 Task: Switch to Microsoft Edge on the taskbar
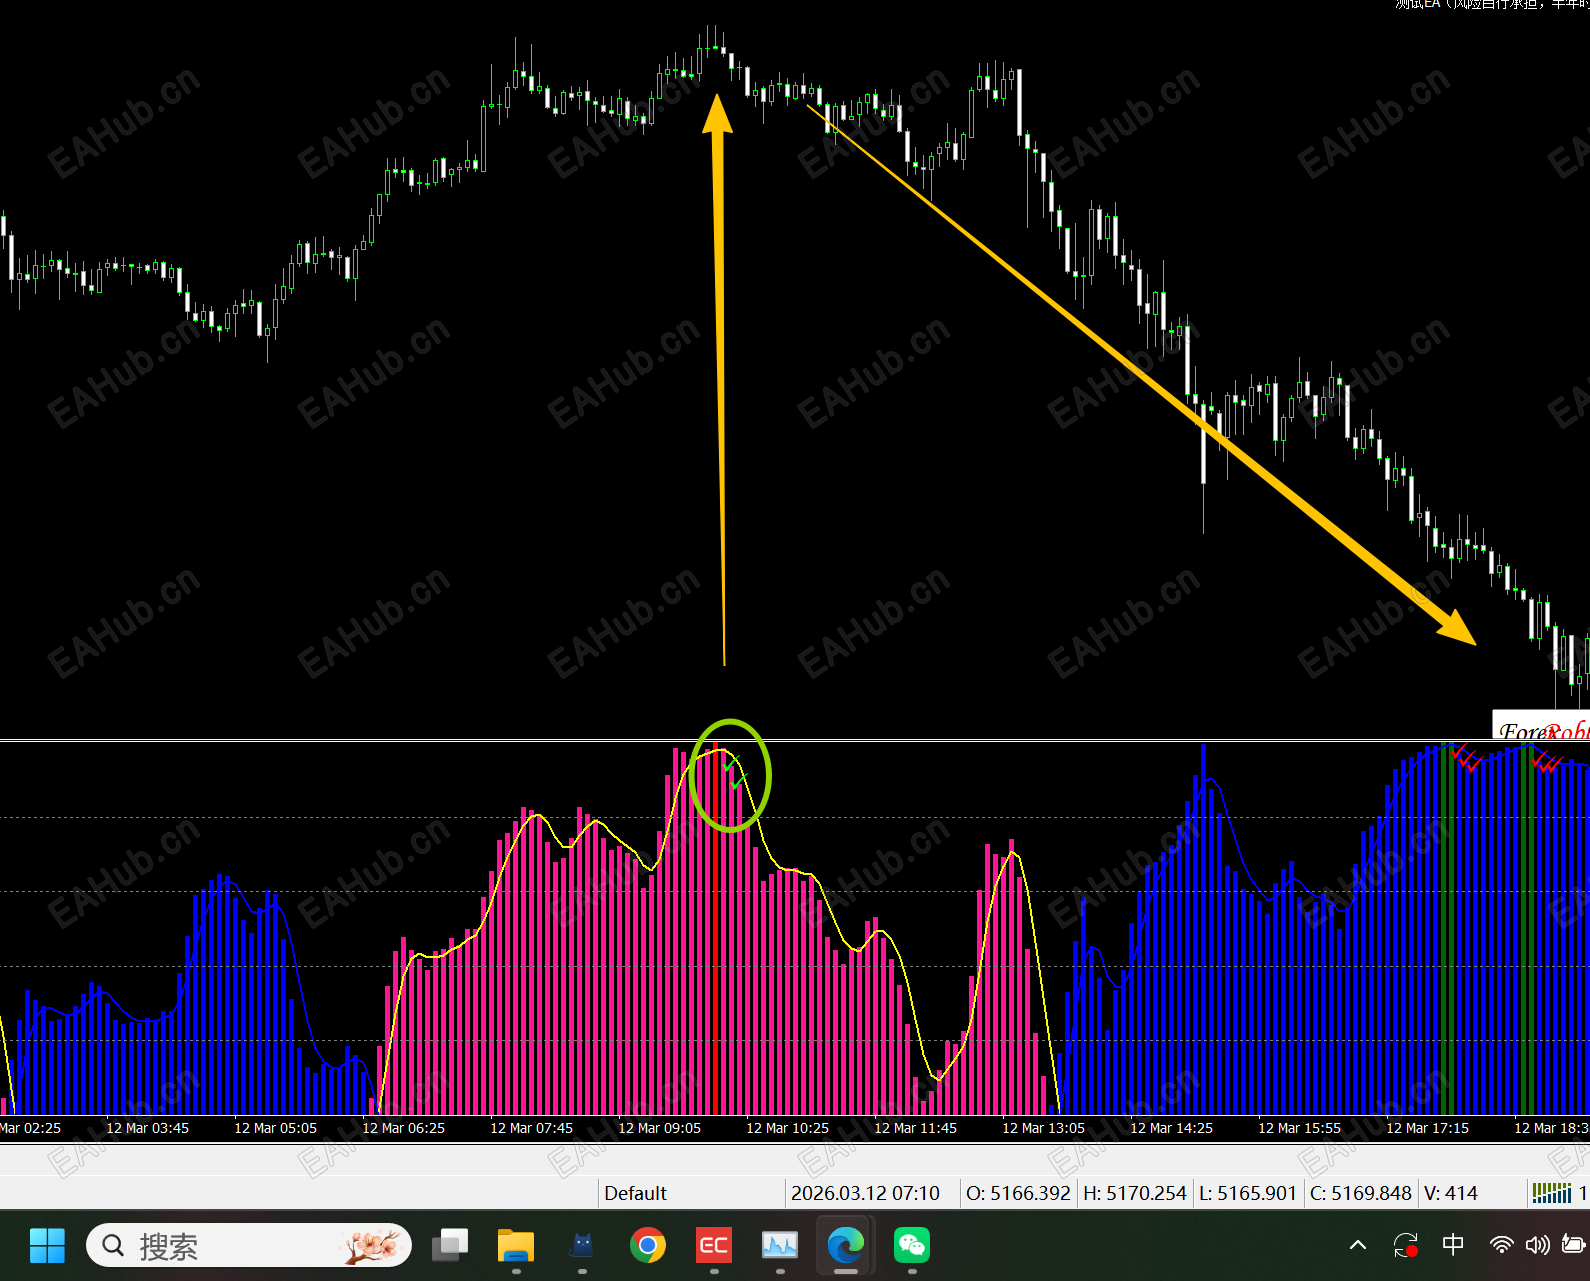click(x=846, y=1245)
